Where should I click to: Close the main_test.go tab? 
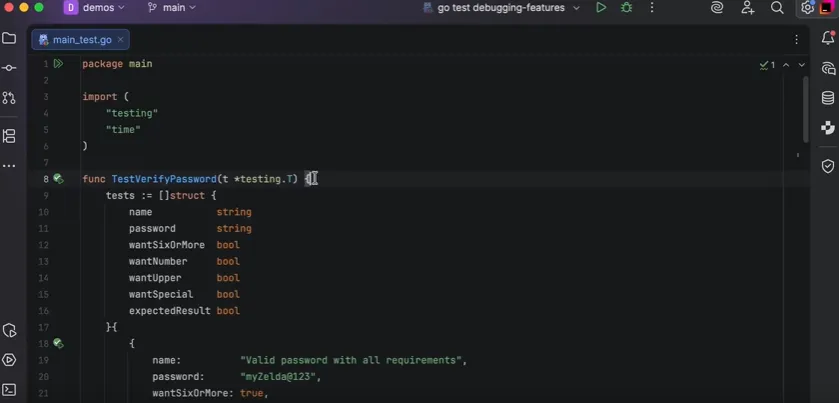click(x=120, y=40)
